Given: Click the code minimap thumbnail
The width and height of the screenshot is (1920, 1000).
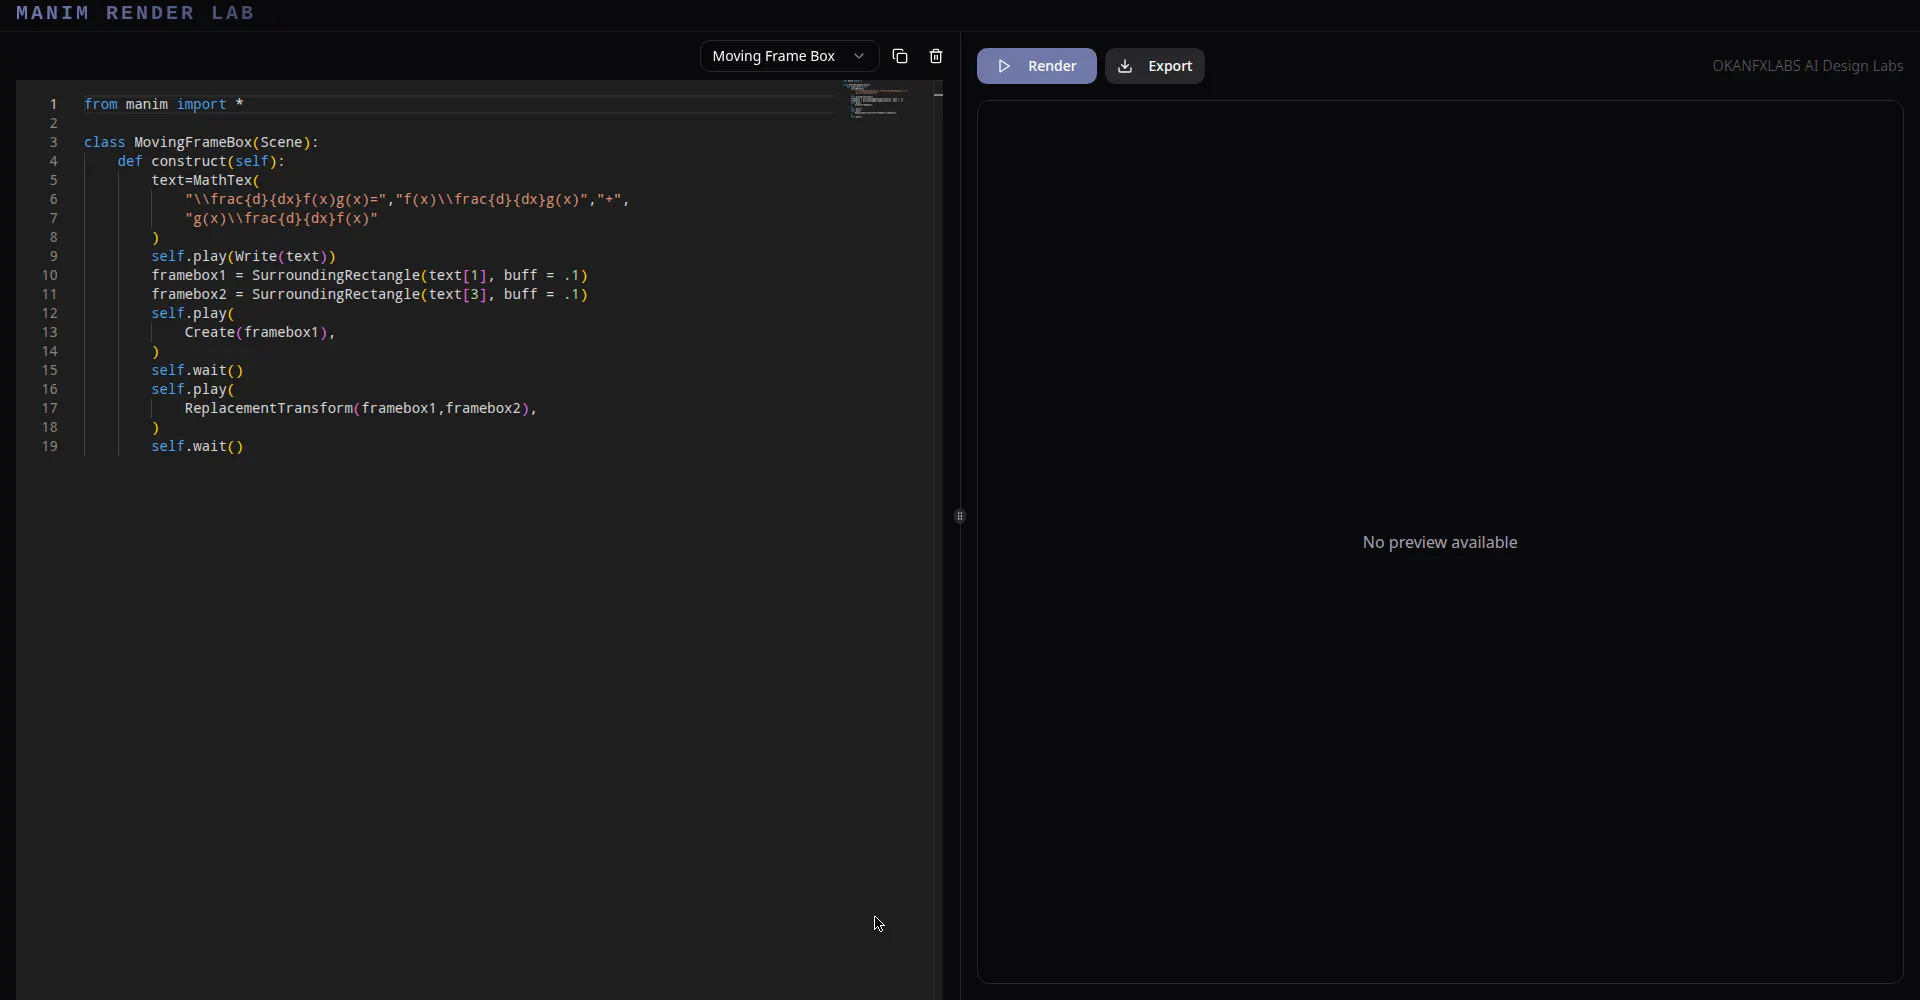Looking at the screenshot, I should pyautogui.click(x=877, y=100).
